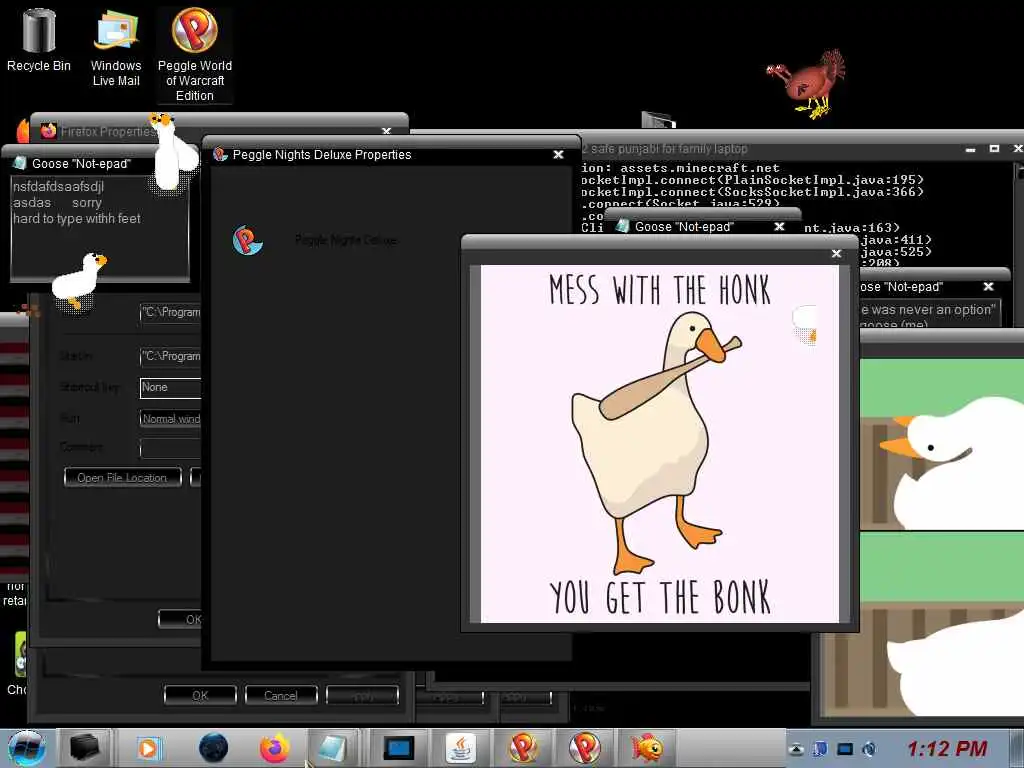Show hidden system tray icons
Screen dimensions: 1024x768
796,749
